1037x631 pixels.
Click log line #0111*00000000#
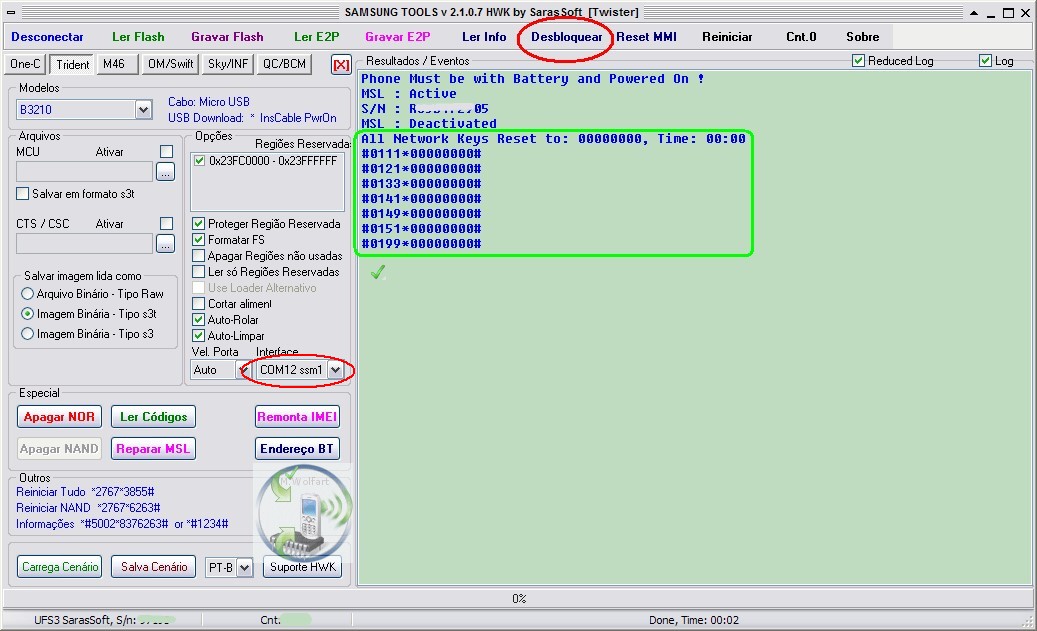(x=421, y=154)
